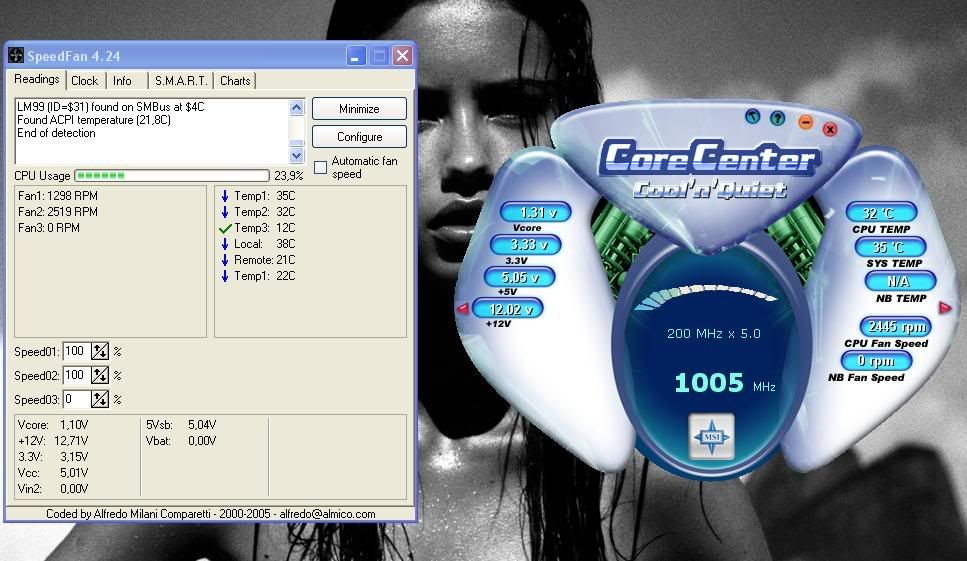Click the CoreCenter round arrow icon
967x561 pixels.
click(x=752, y=116)
